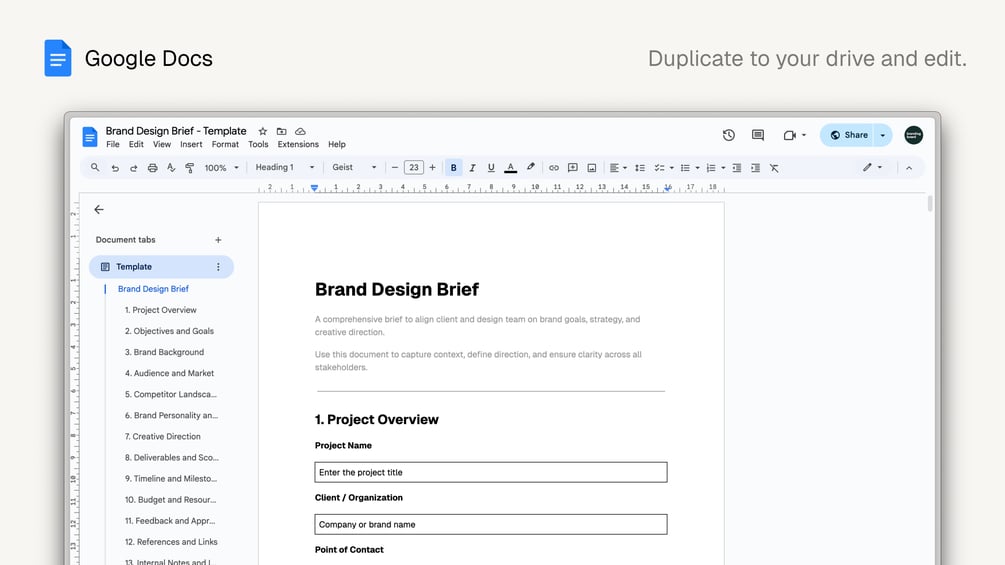
Task: Open the Insert menu
Action: [x=191, y=144]
